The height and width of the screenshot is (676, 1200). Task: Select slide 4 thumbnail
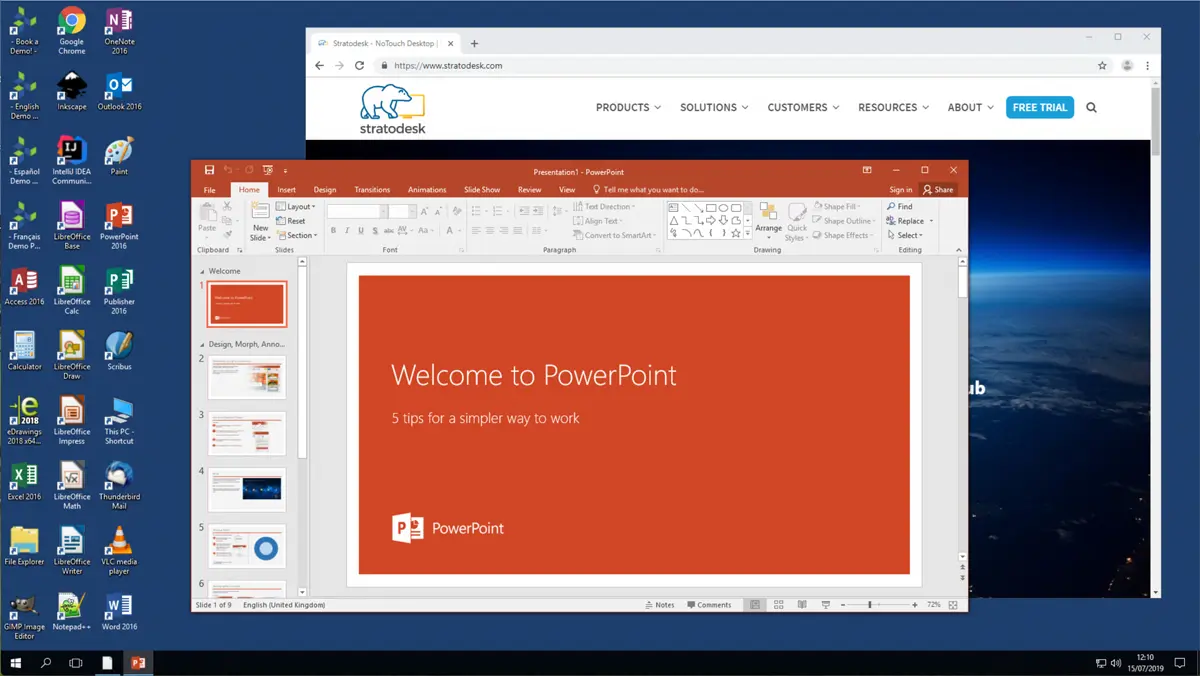(247, 490)
